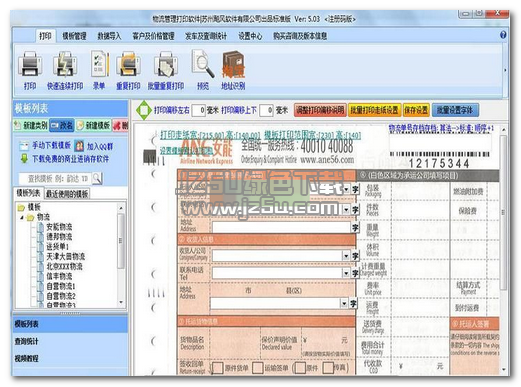Viewport: 521px width, 387px height.
Task: Expand the 联系电话 Tel dropdown
Action: [346, 273]
